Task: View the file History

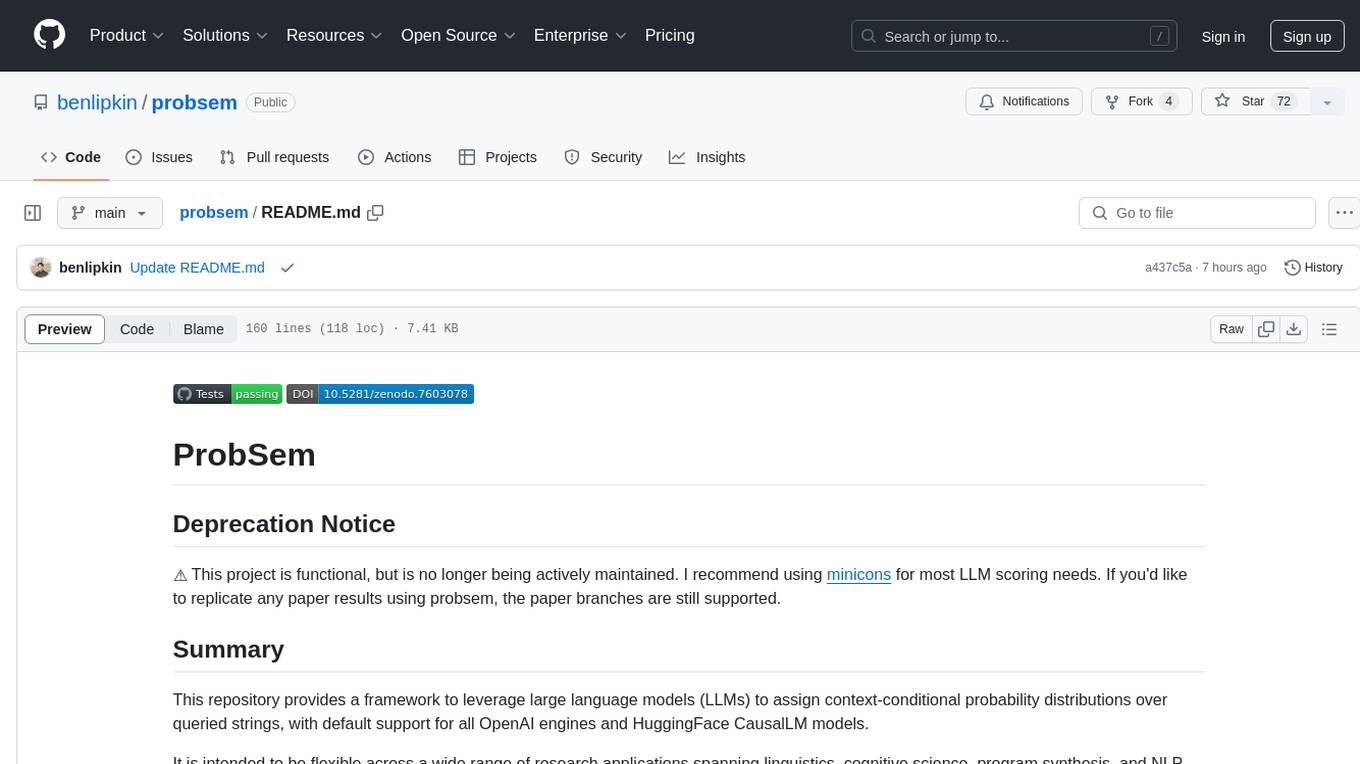Action: 1313,268
